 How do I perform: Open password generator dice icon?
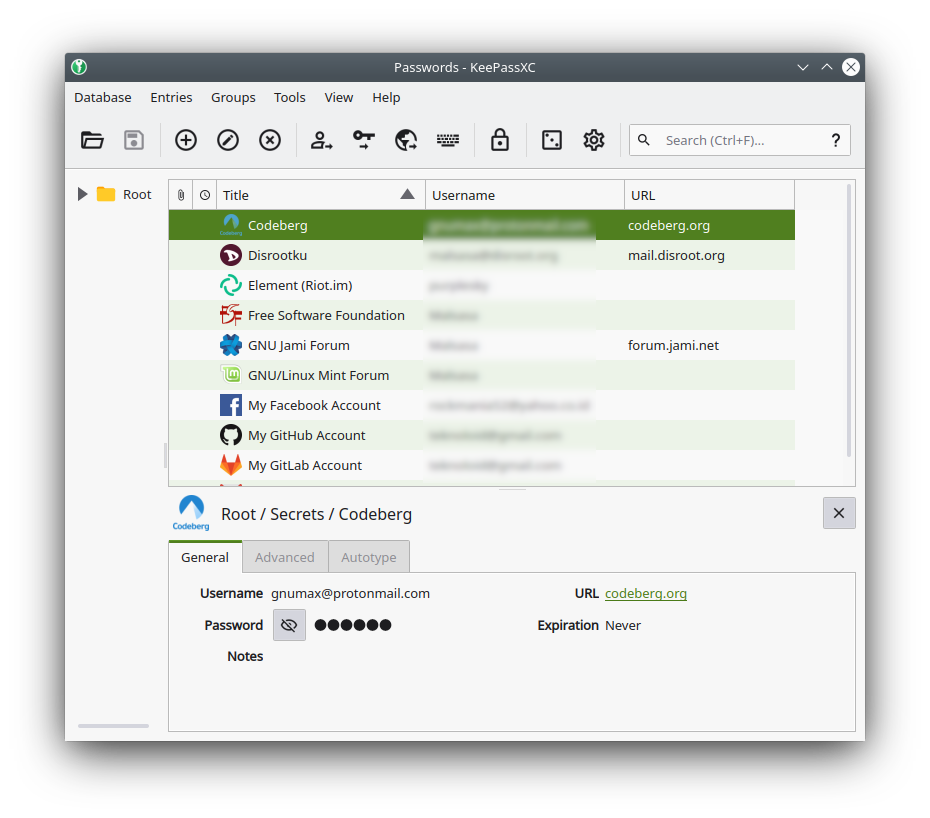pos(552,141)
